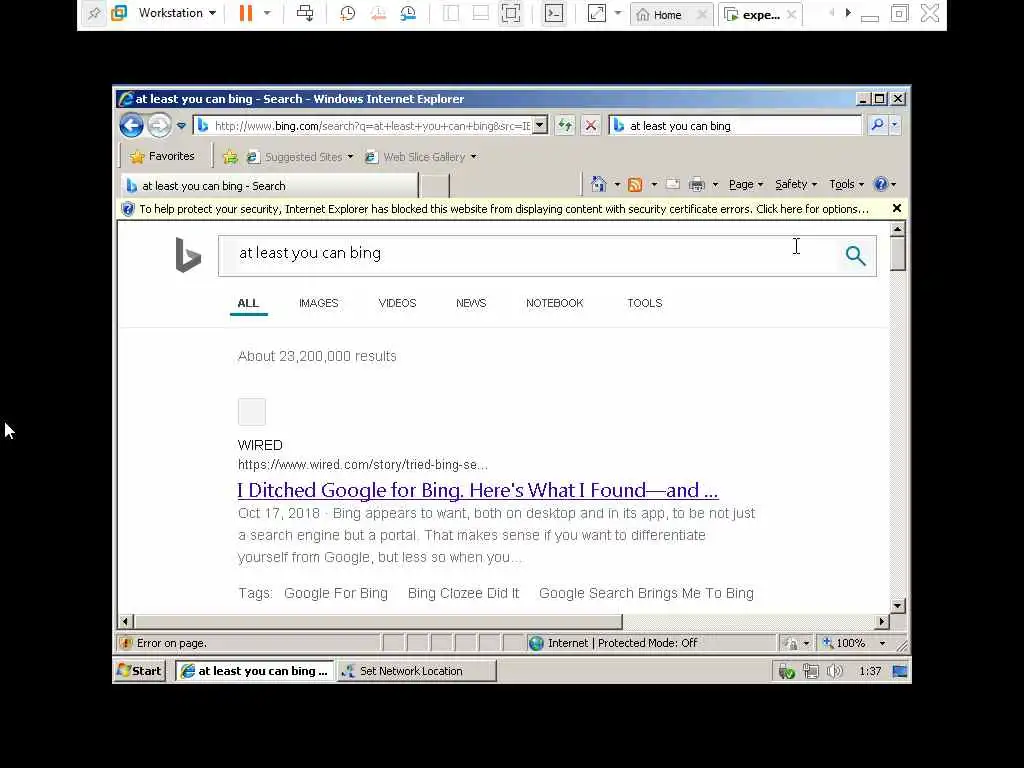Click Send Ctrl+Alt+Del toolbar icon
This screenshot has height=768, width=1024.
click(305, 13)
